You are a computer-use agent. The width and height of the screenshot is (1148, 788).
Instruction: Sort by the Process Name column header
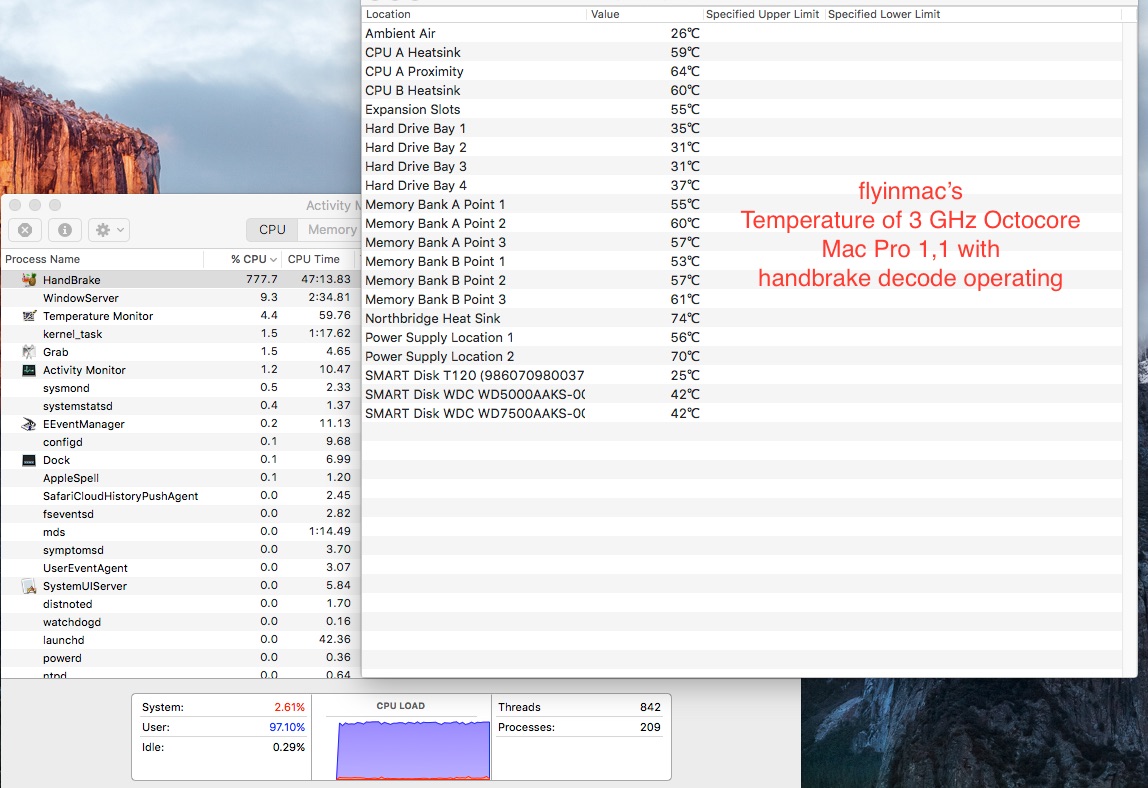click(102, 259)
